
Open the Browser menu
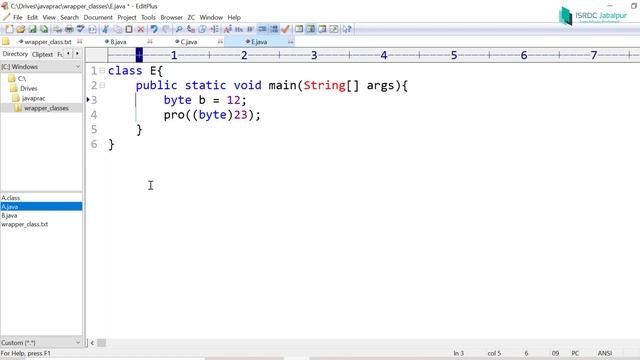pyautogui.click(x=171, y=18)
